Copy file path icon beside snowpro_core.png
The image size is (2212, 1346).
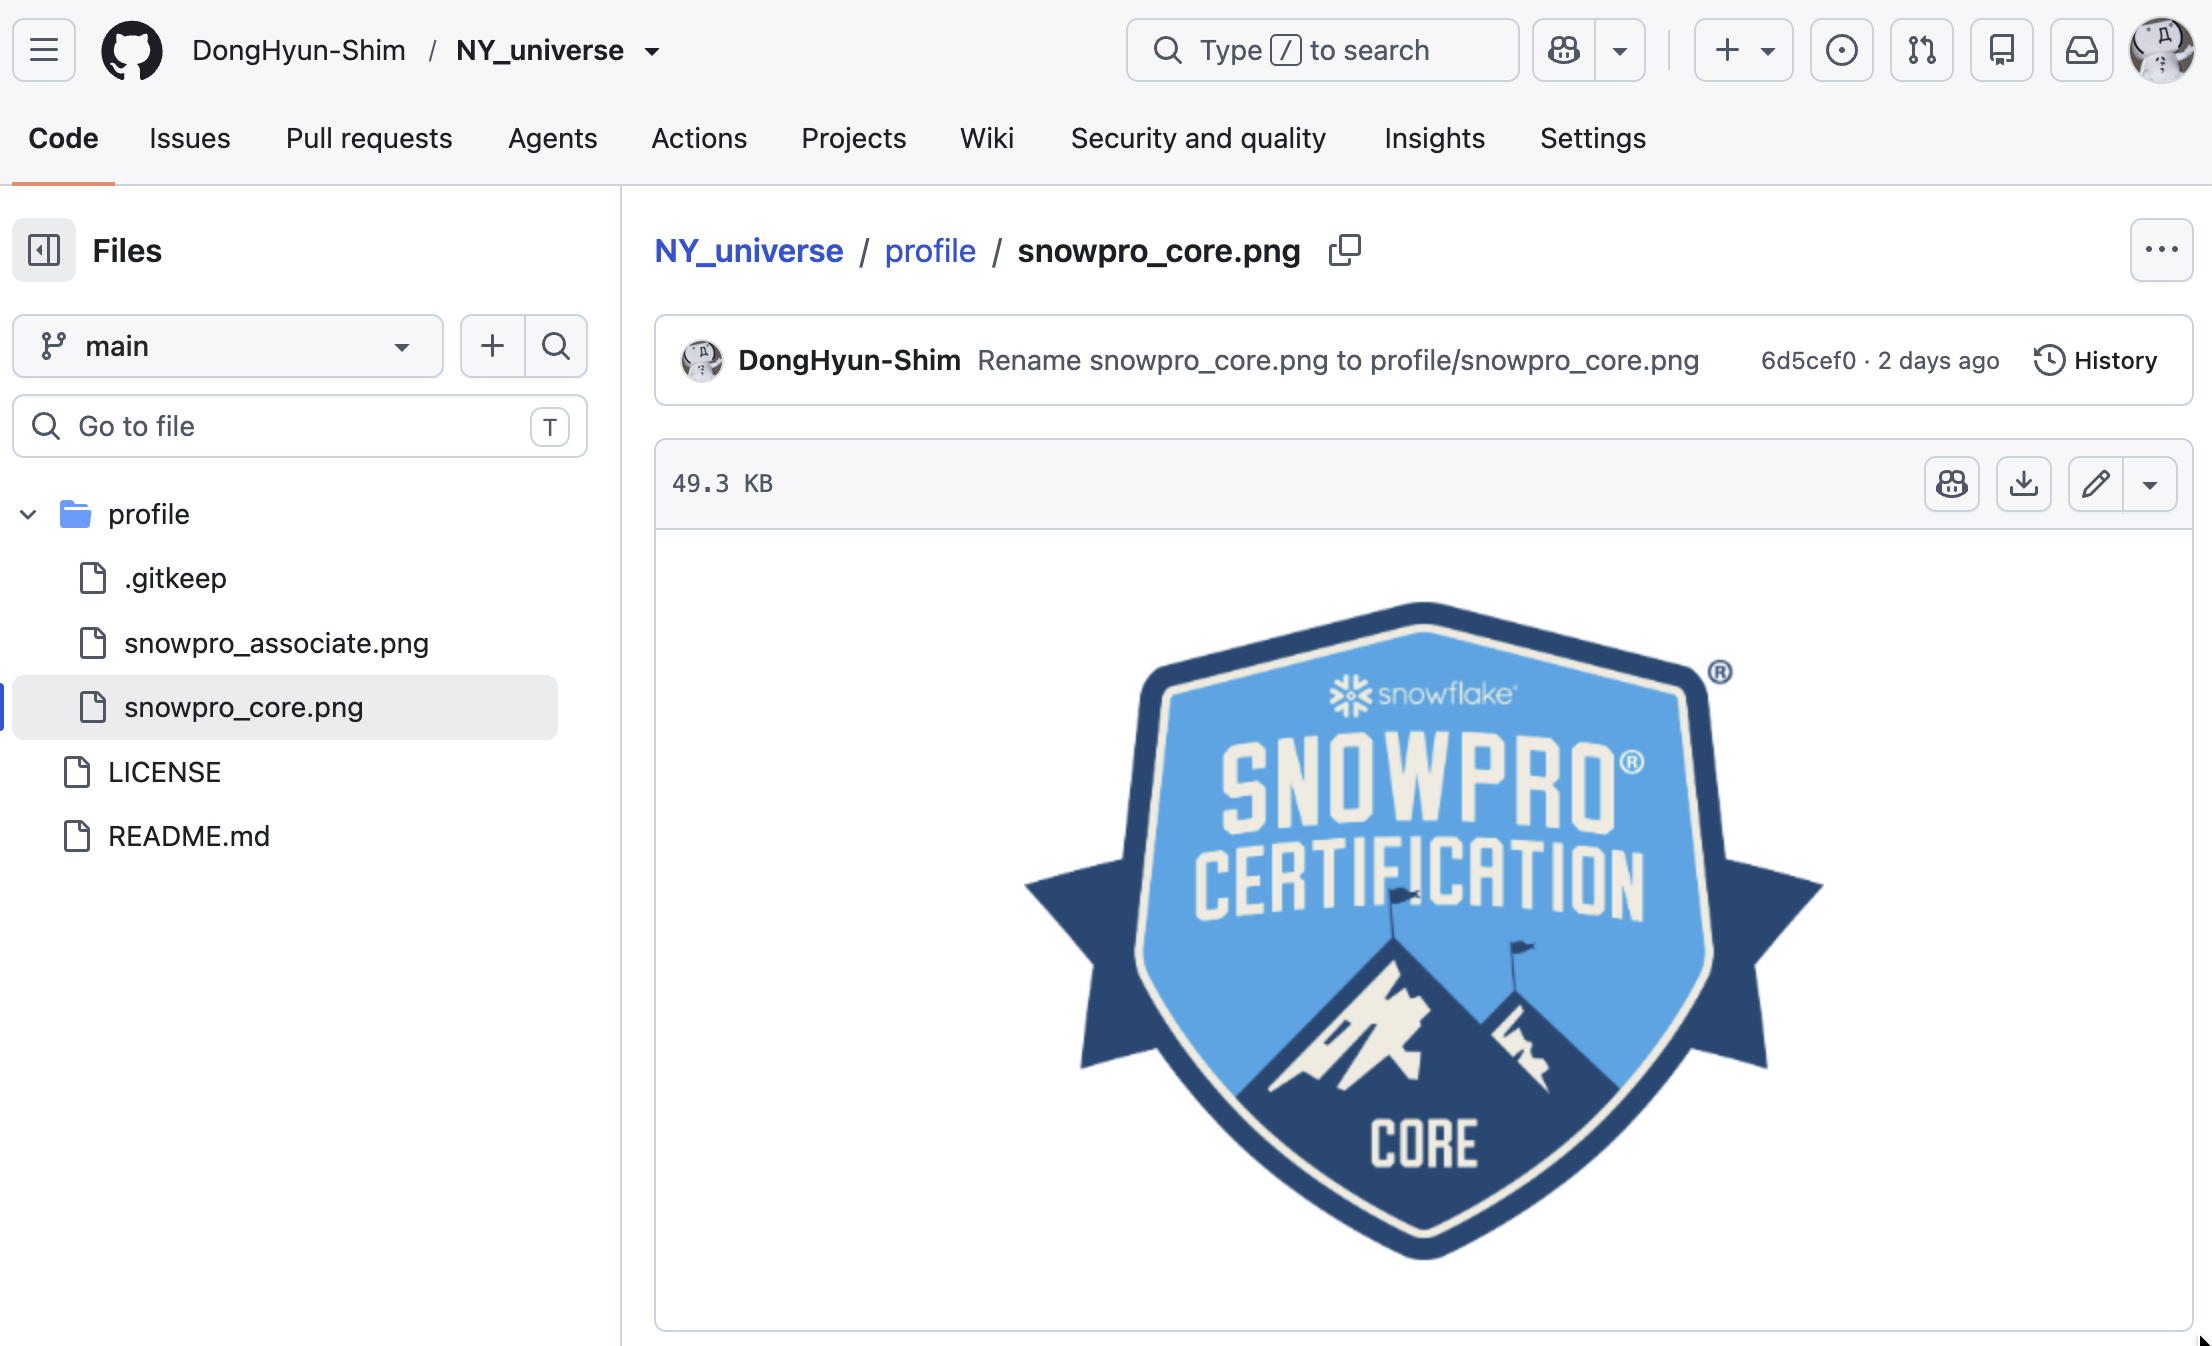(1345, 250)
